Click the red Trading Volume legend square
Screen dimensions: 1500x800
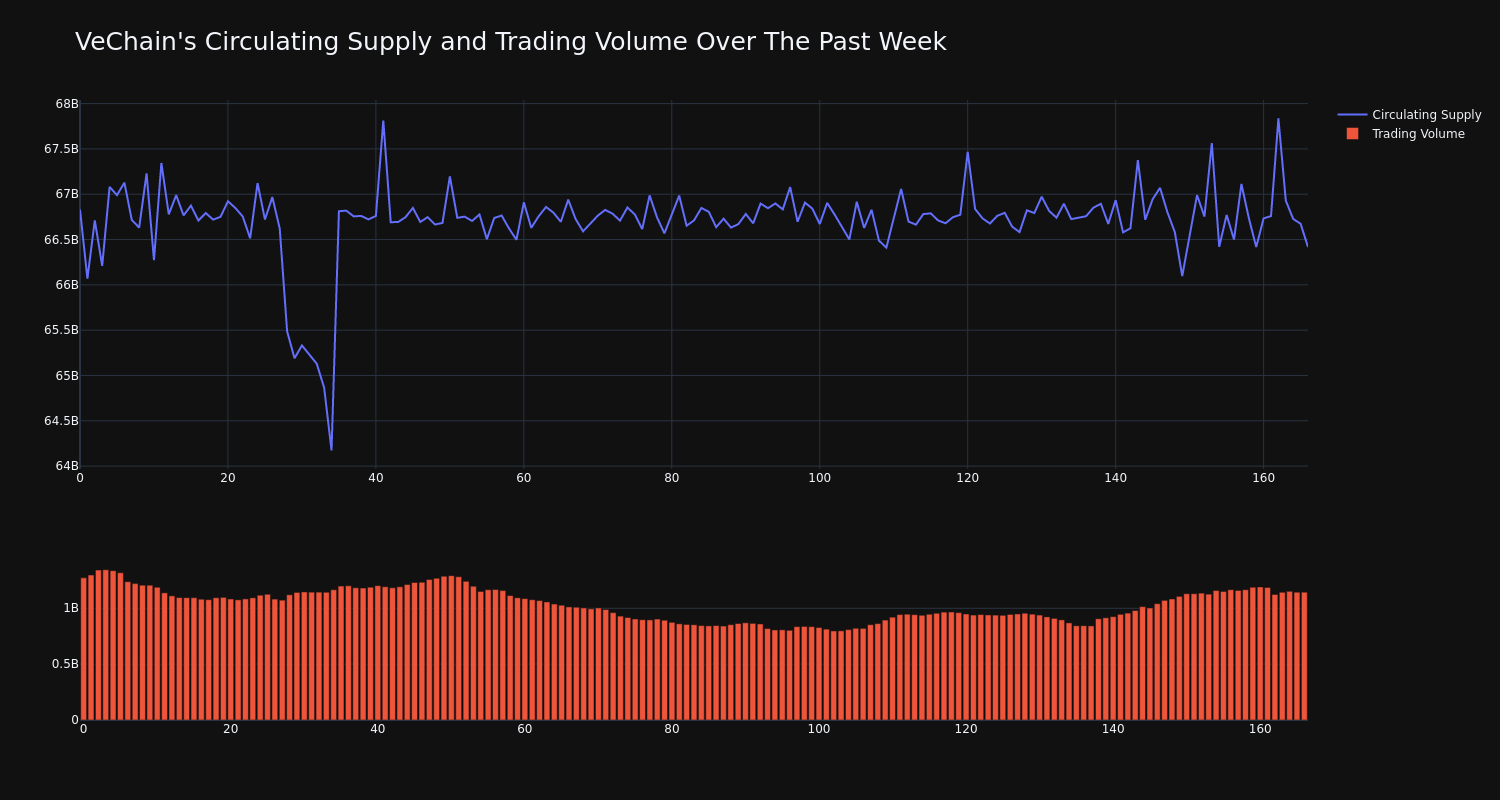pos(1352,133)
